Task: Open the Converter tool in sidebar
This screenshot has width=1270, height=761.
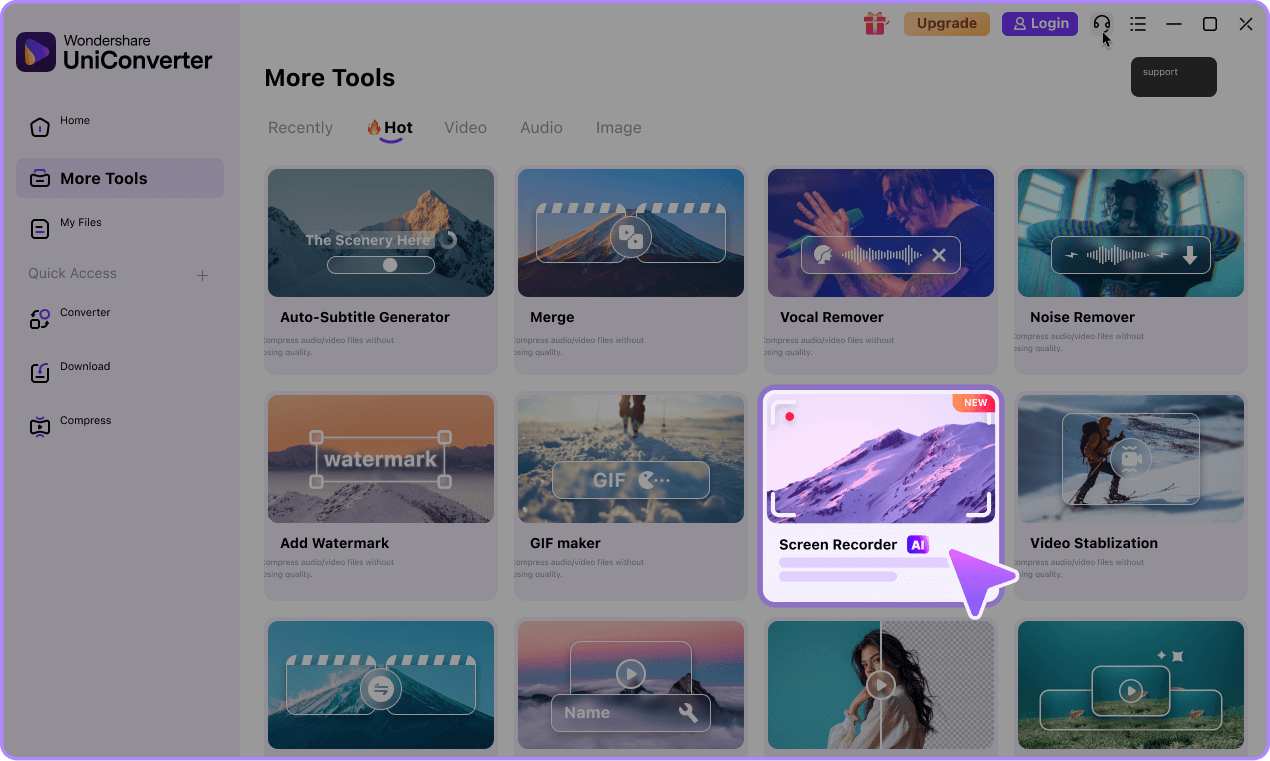Action: (x=85, y=312)
